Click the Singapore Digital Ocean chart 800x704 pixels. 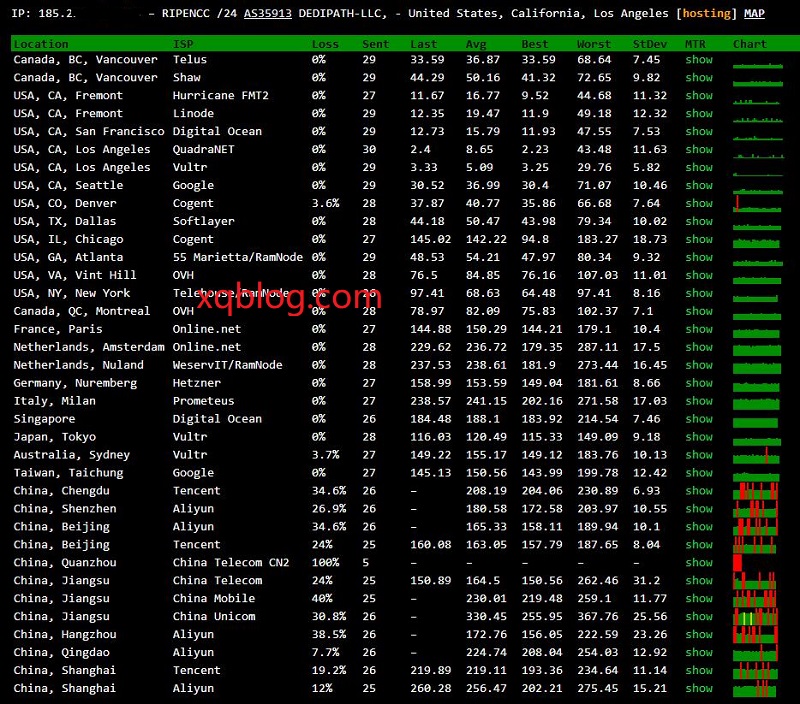[756, 422]
